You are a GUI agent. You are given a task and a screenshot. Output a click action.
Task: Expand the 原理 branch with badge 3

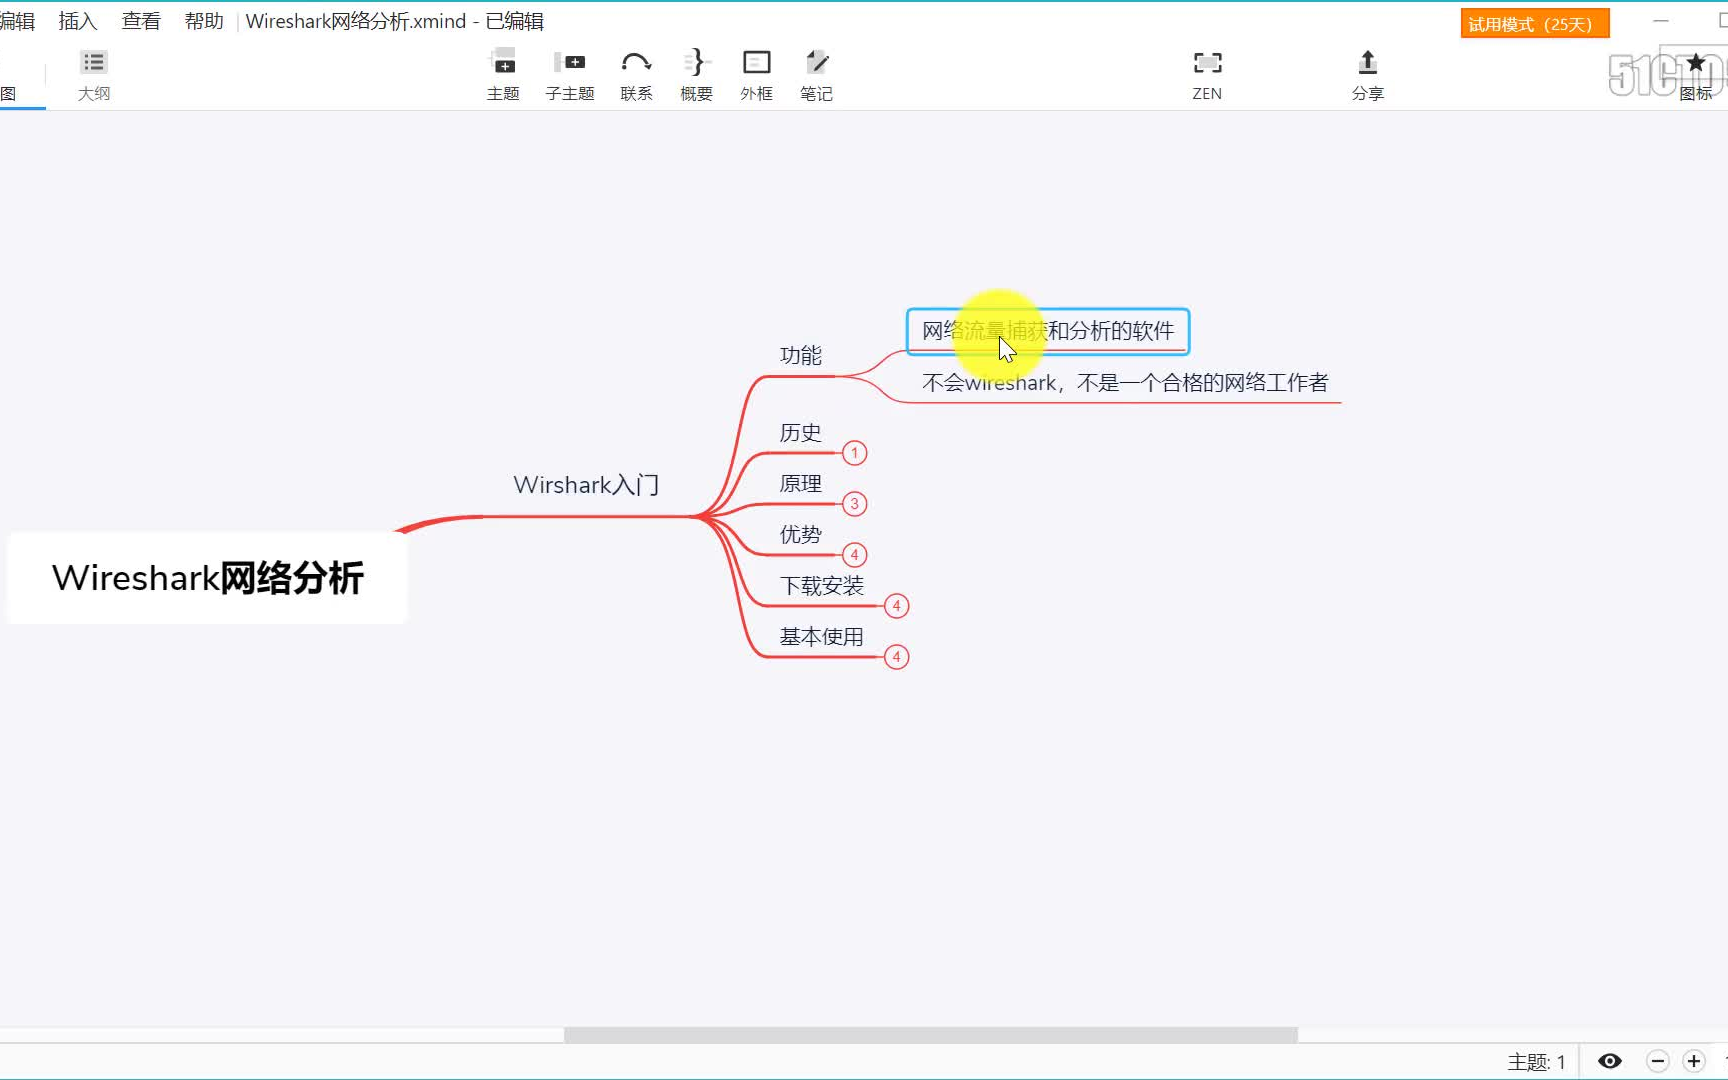coord(854,504)
